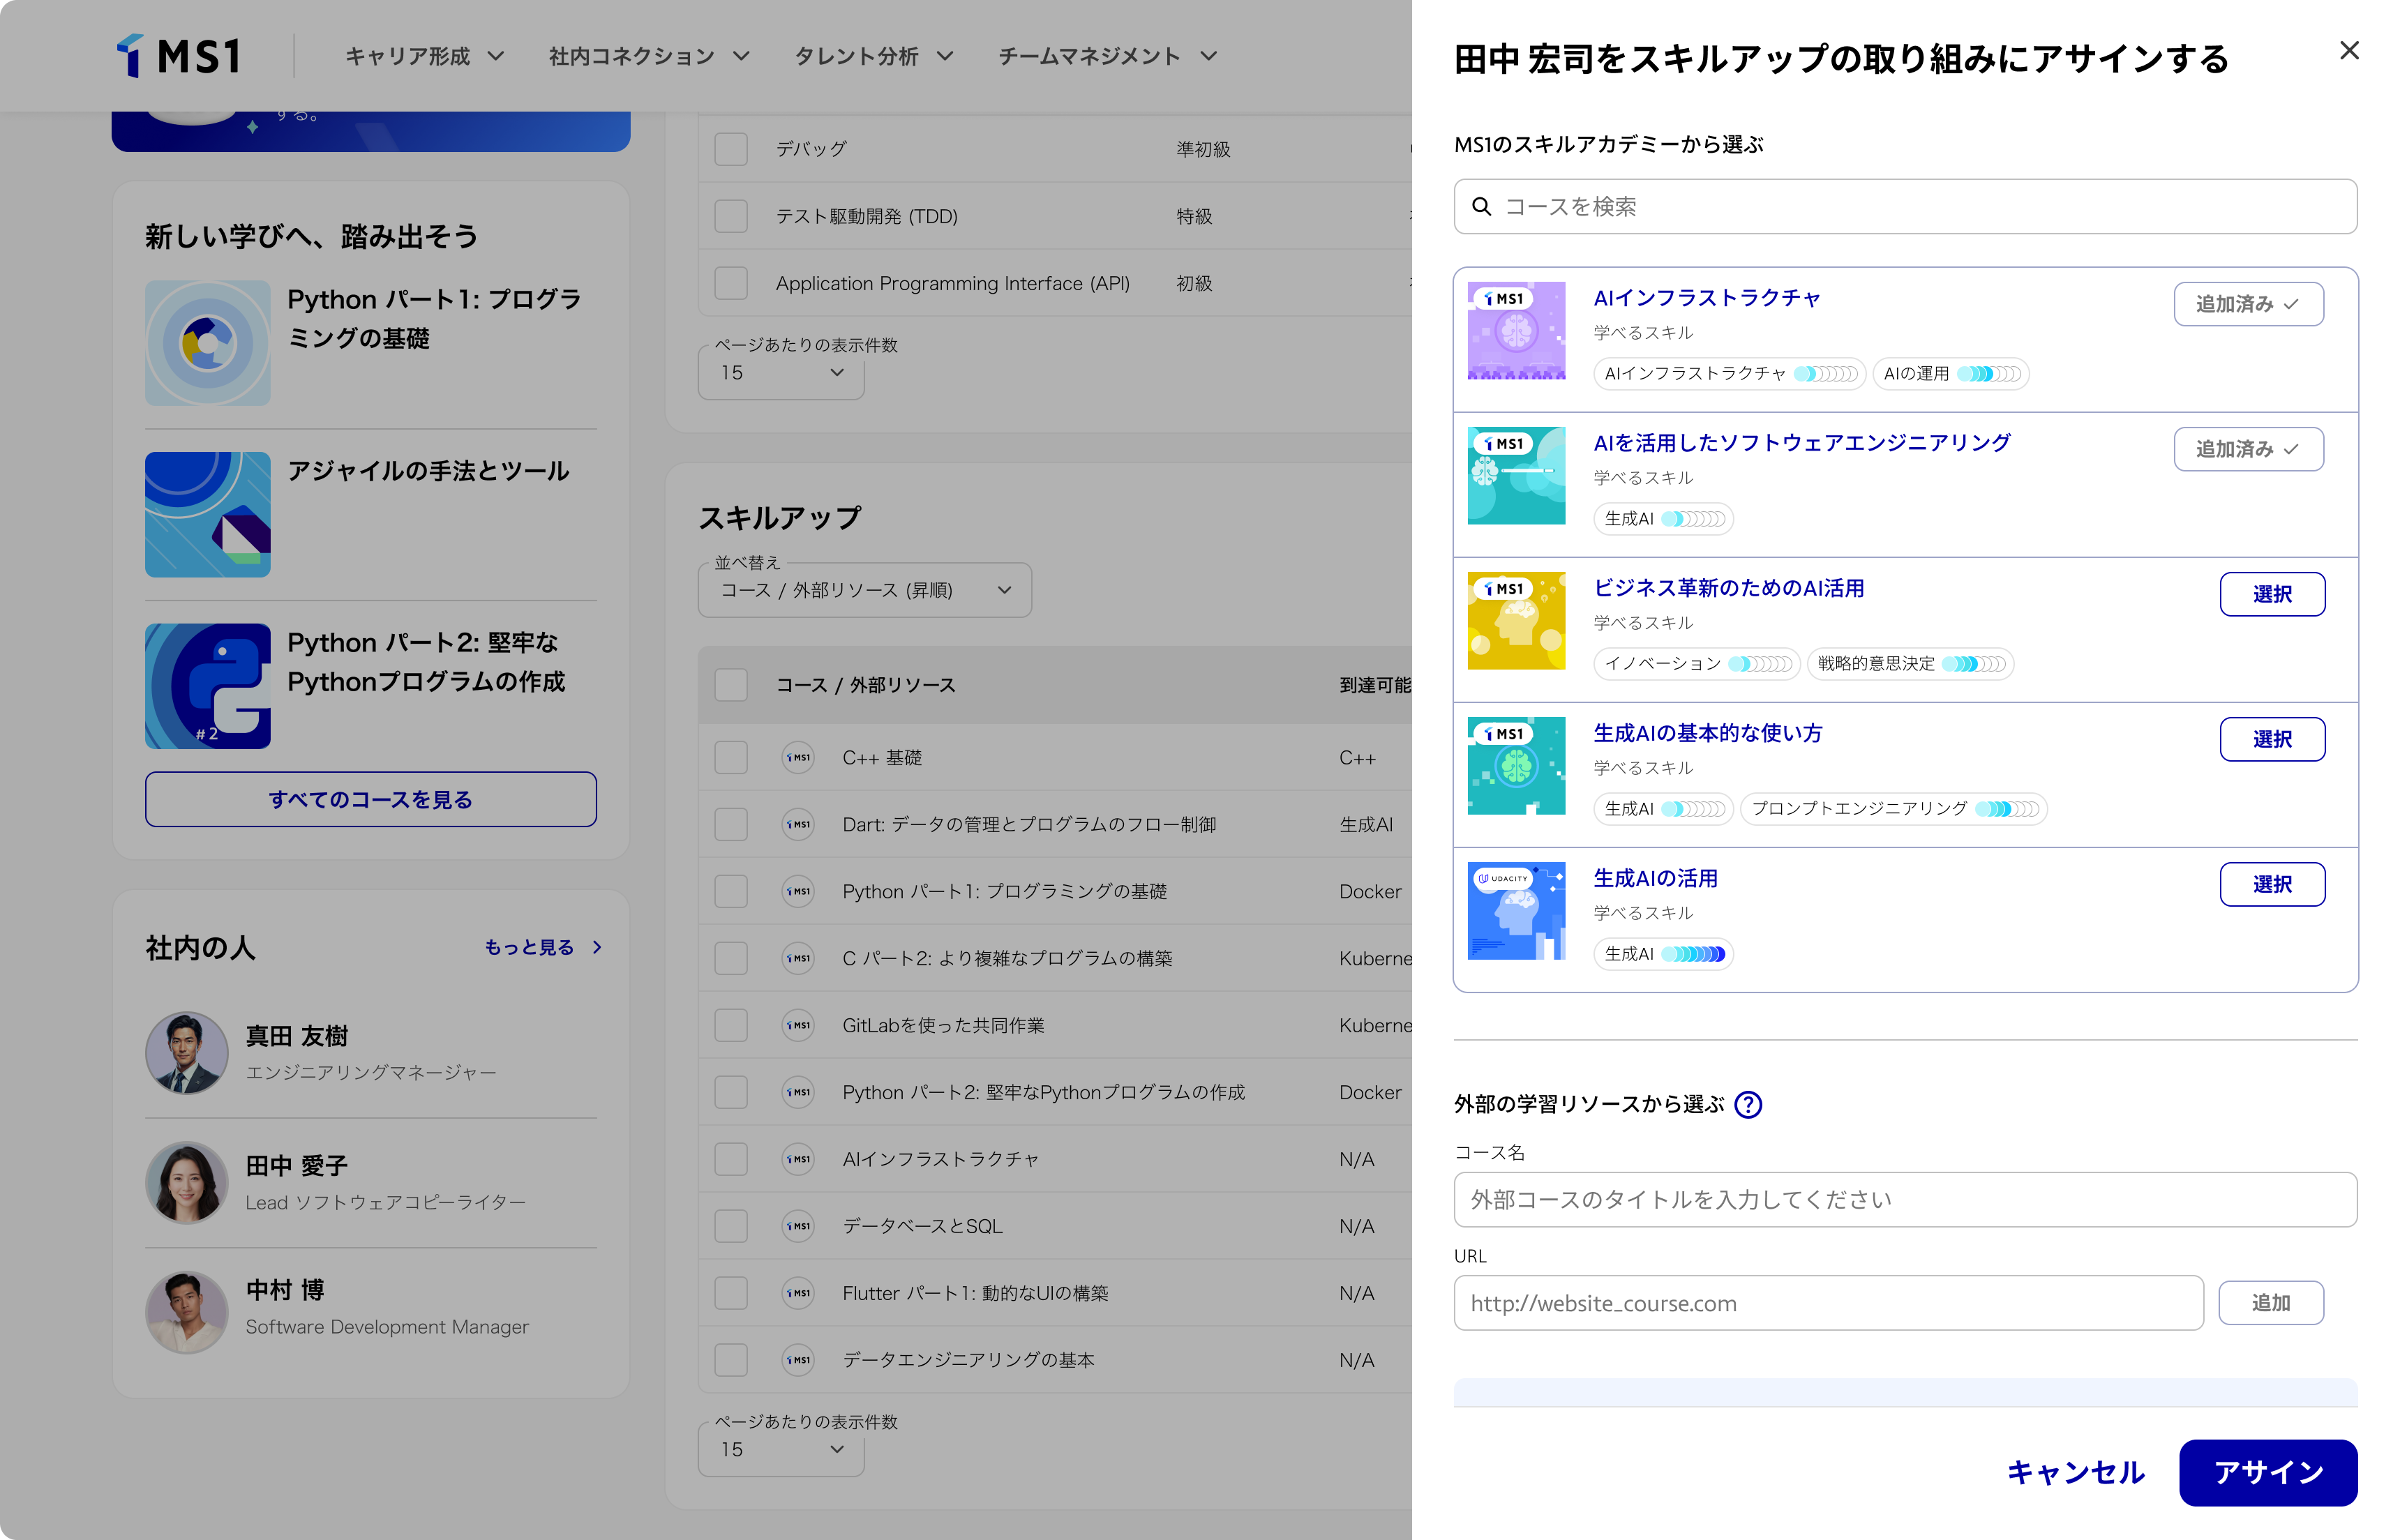This screenshot has height=1540, width=2400.
Task: Open upper ページあたりの表示件数 dropdown
Action: (781, 373)
